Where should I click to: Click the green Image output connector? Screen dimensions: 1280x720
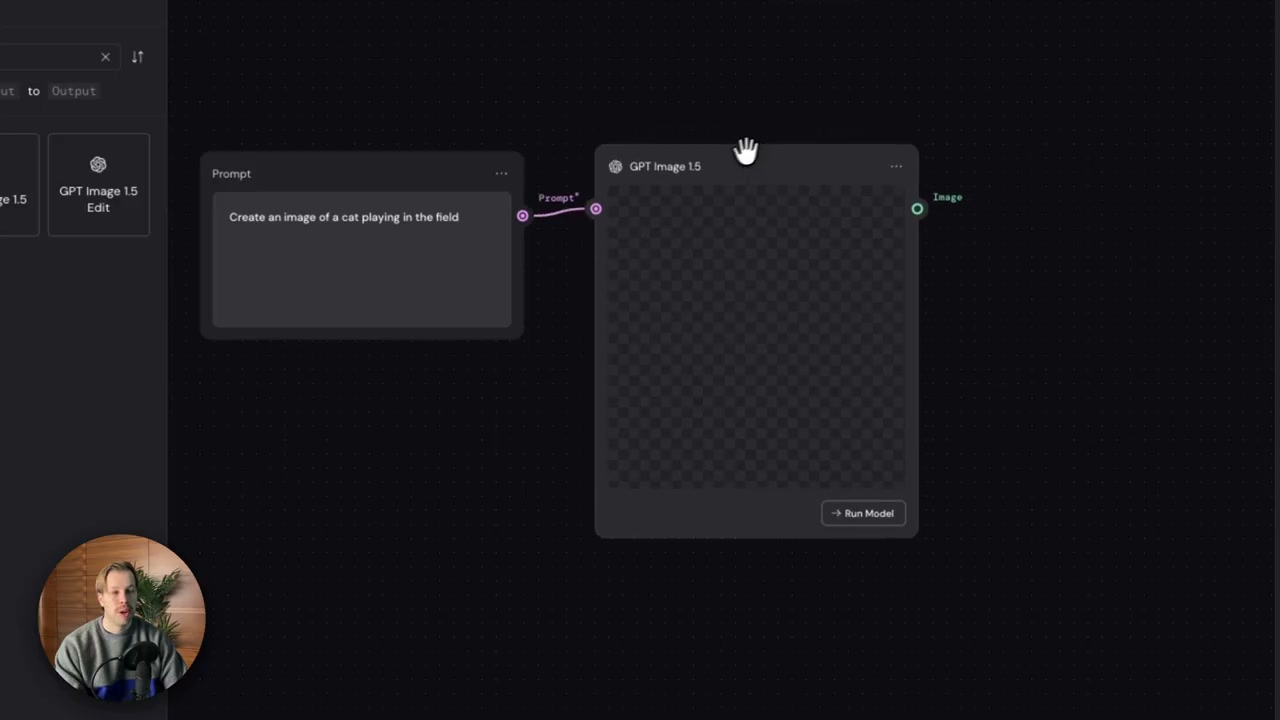click(x=917, y=209)
